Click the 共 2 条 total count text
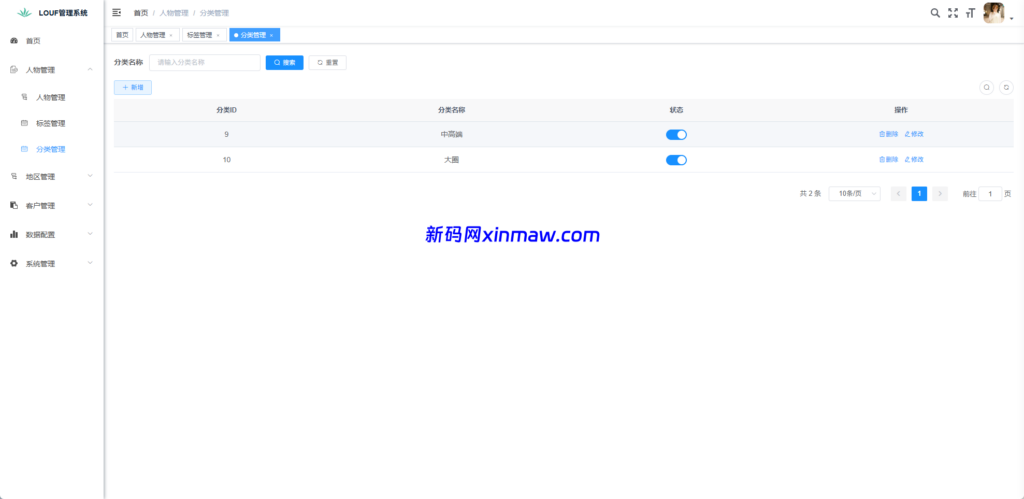This screenshot has width=1024, height=499. click(810, 194)
